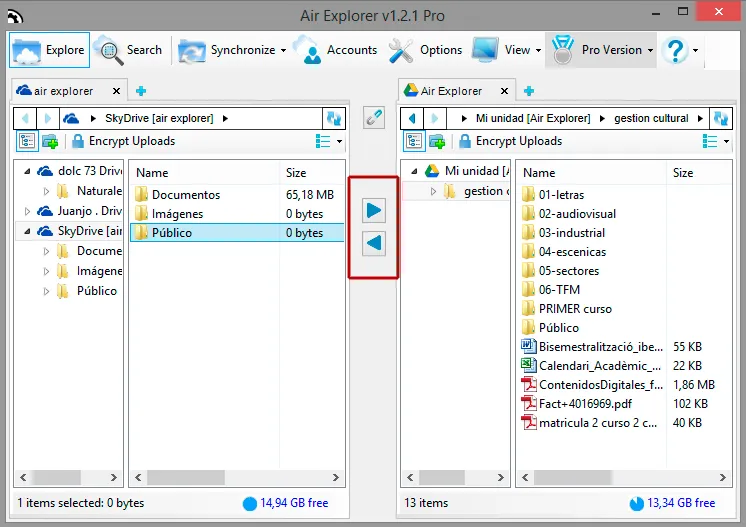Close the right 'Air Explorer' tab
This screenshot has width=746, height=527.
[x=504, y=91]
